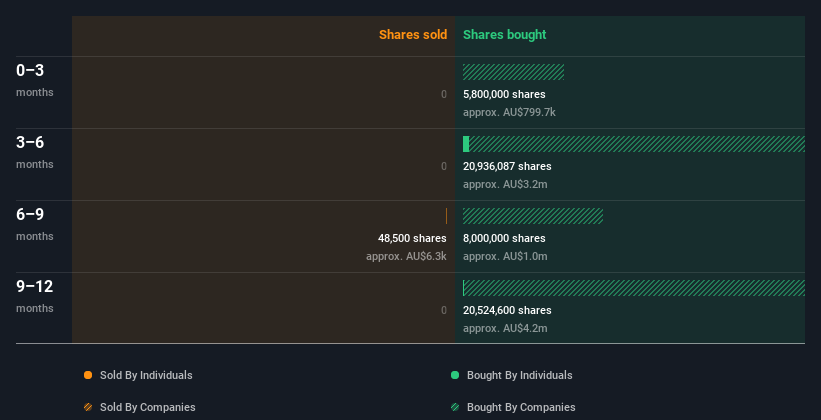Click the 6–9 months bought bar
Screen dimensions: 821x420
point(533,216)
